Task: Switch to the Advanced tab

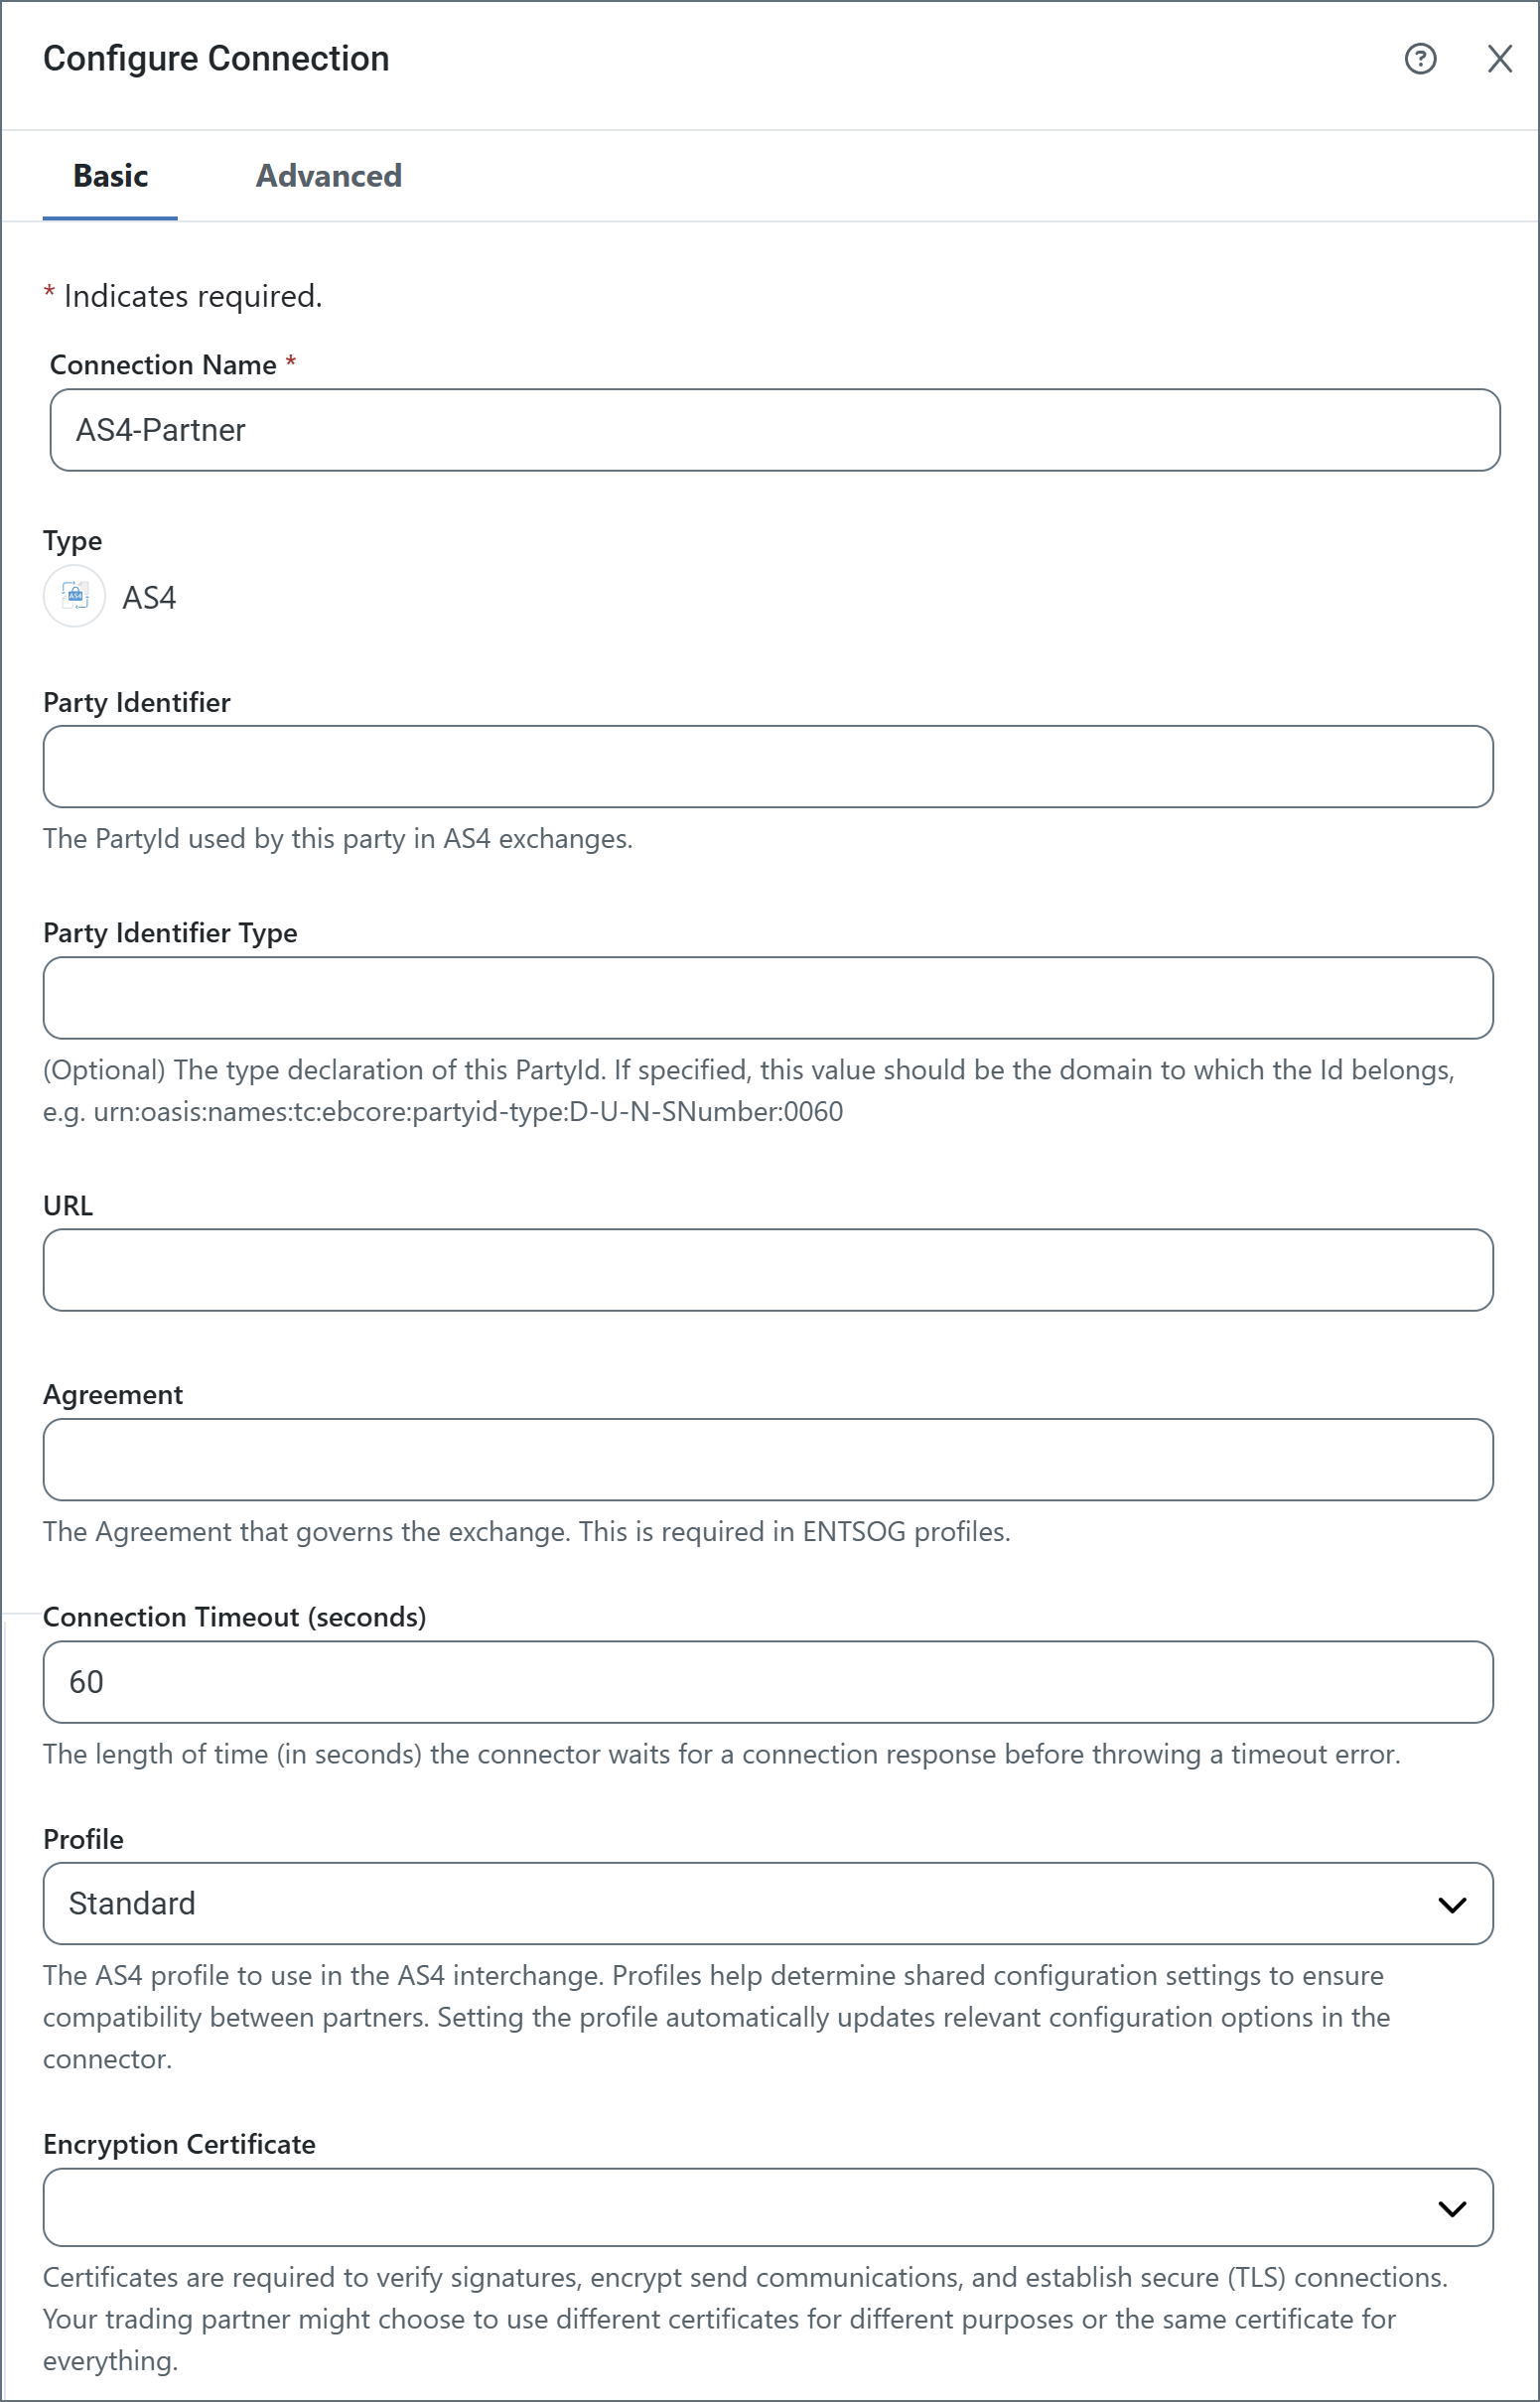Action: pyautogui.click(x=328, y=176)
